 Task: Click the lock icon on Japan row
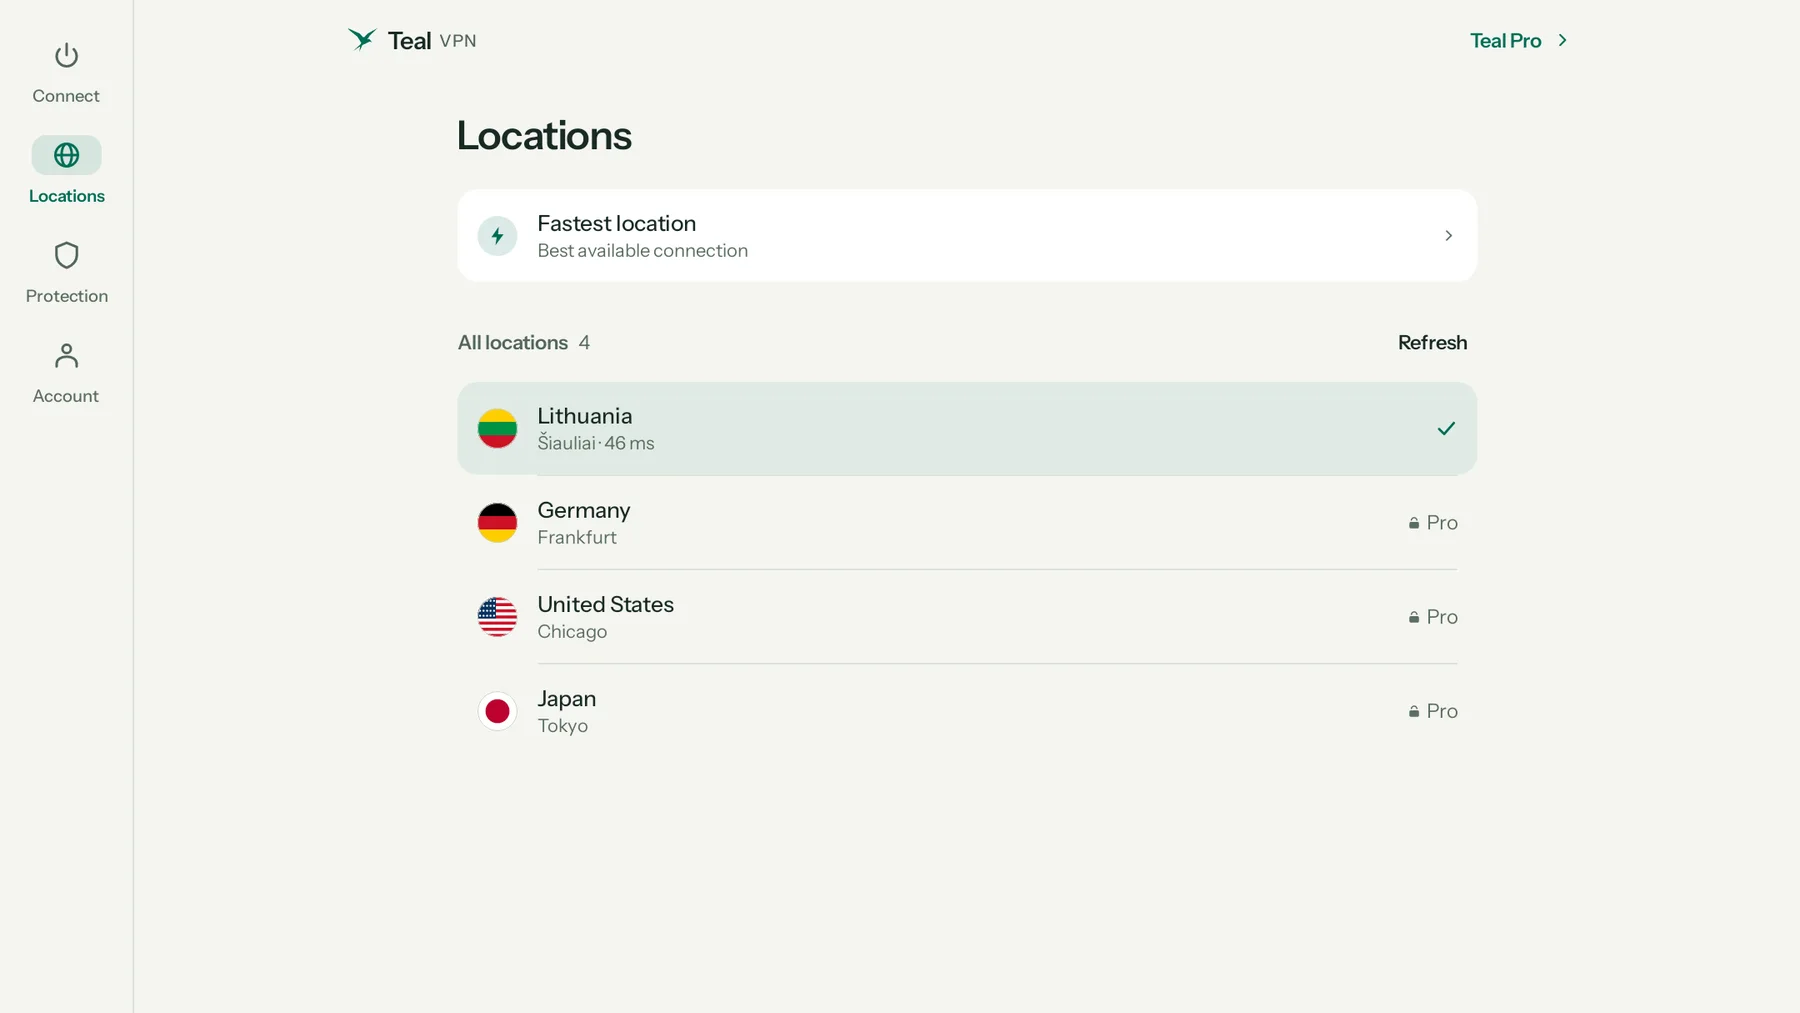[x=1414, y=711]
